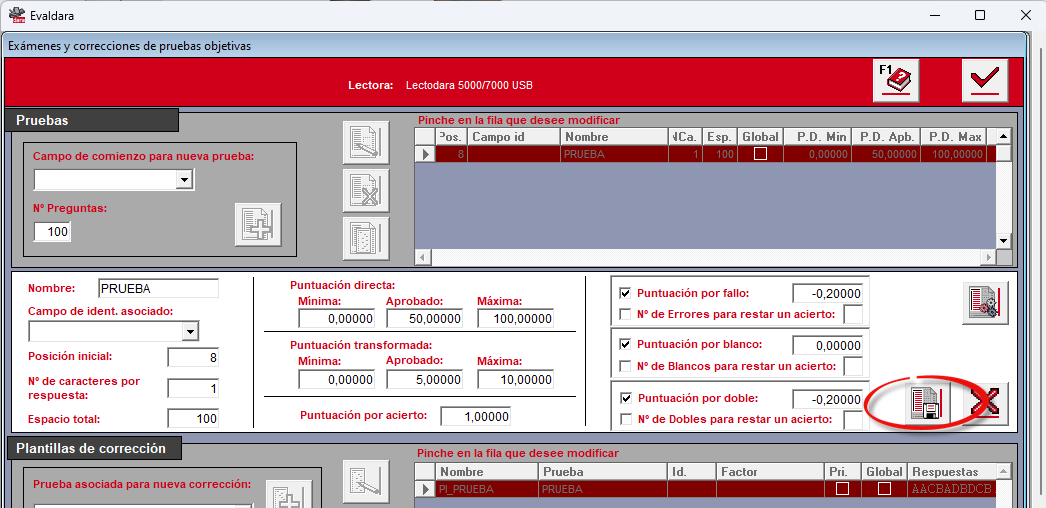The image size is (1046, 508).
Task: Click the tests grid vertical scrollbar up arrow
Action: tap(1004, 137)
